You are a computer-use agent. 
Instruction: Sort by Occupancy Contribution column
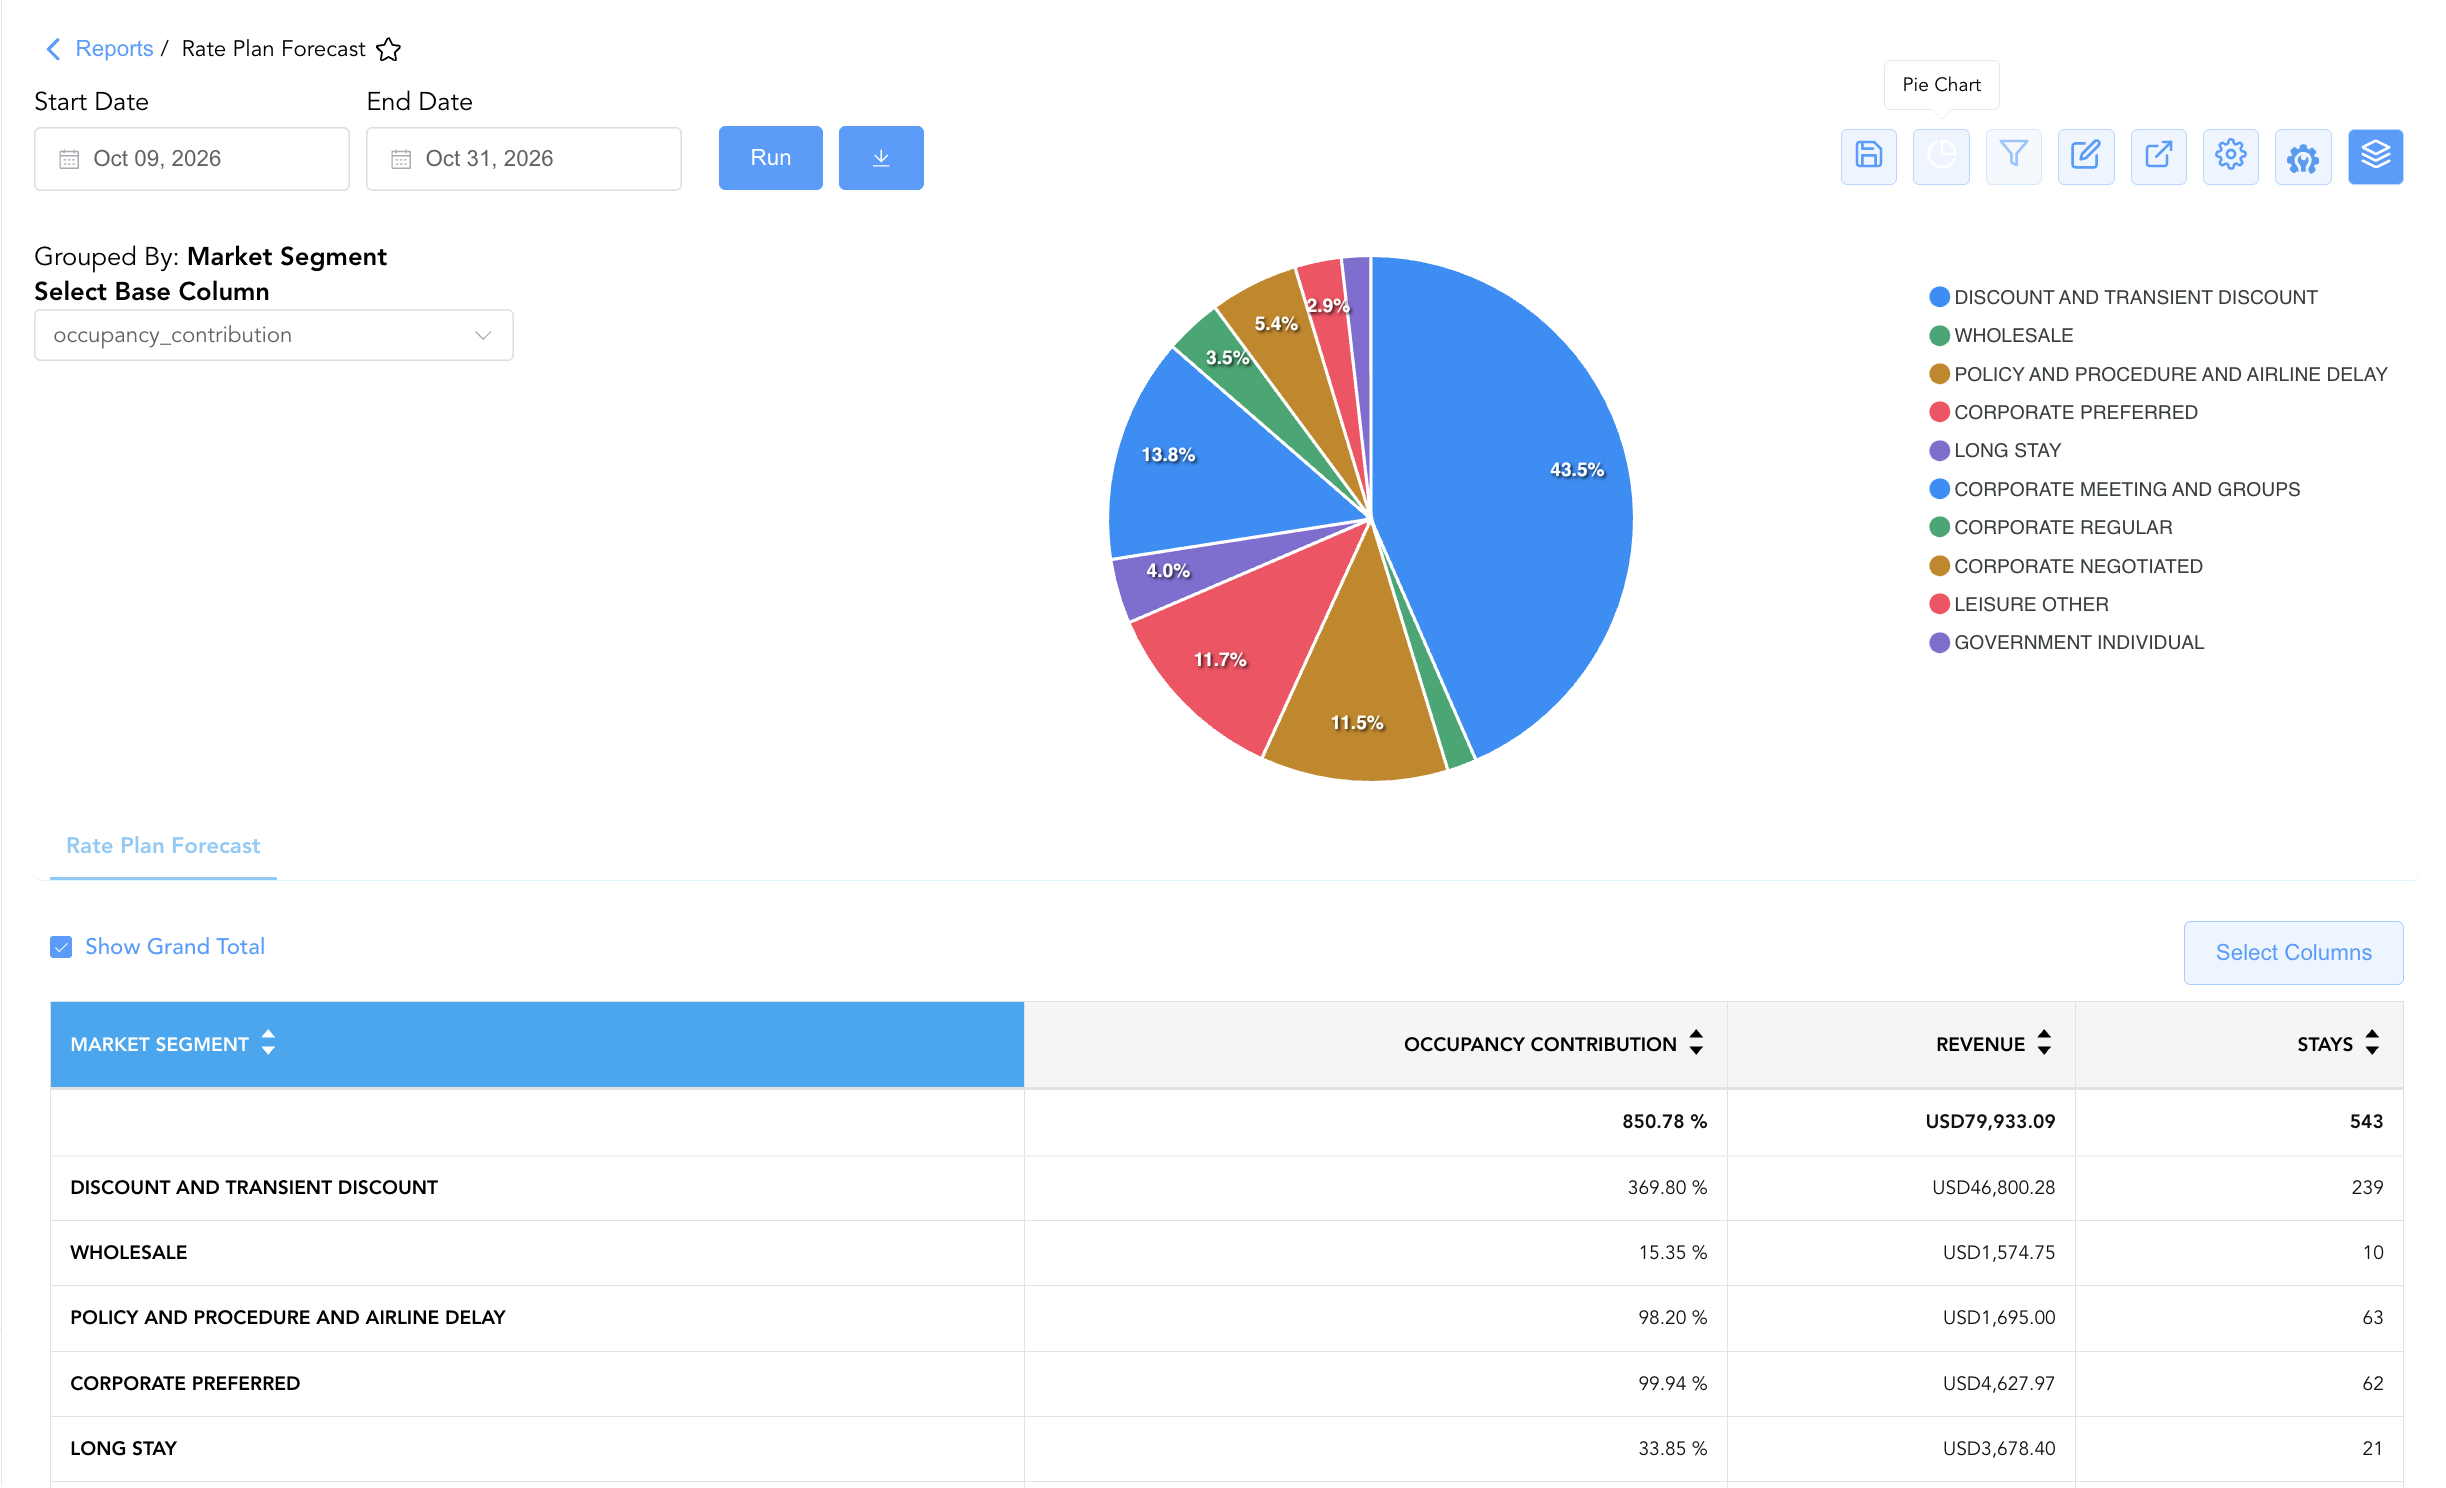coord(1552,1043)
